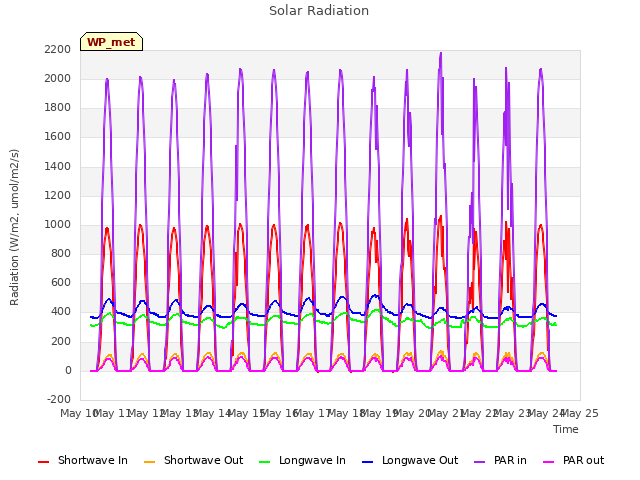Image resolution: width=640 pixels, height=480 pixels.
Task: Click the 1600 y-axis tick label
Action: tap(58, 137)
